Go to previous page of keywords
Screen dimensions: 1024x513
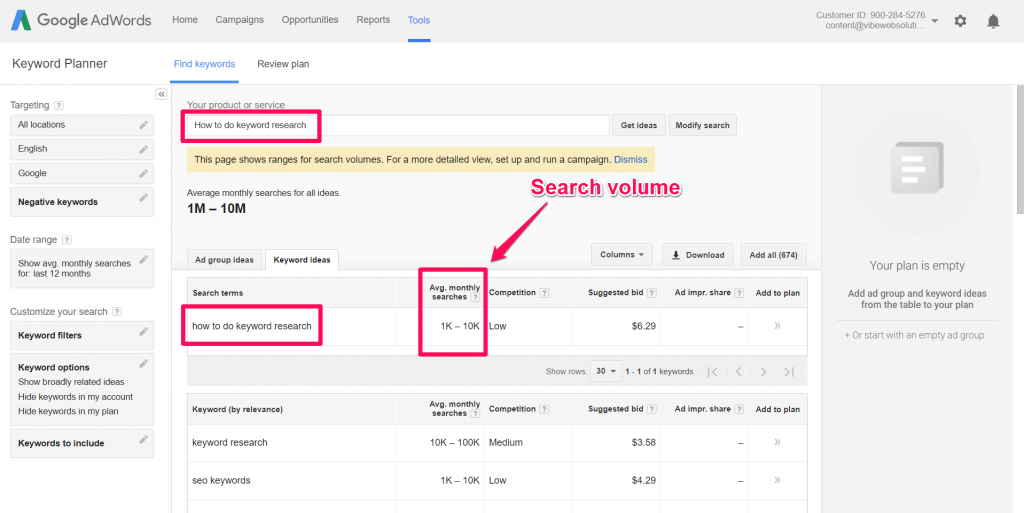[738, 372]
